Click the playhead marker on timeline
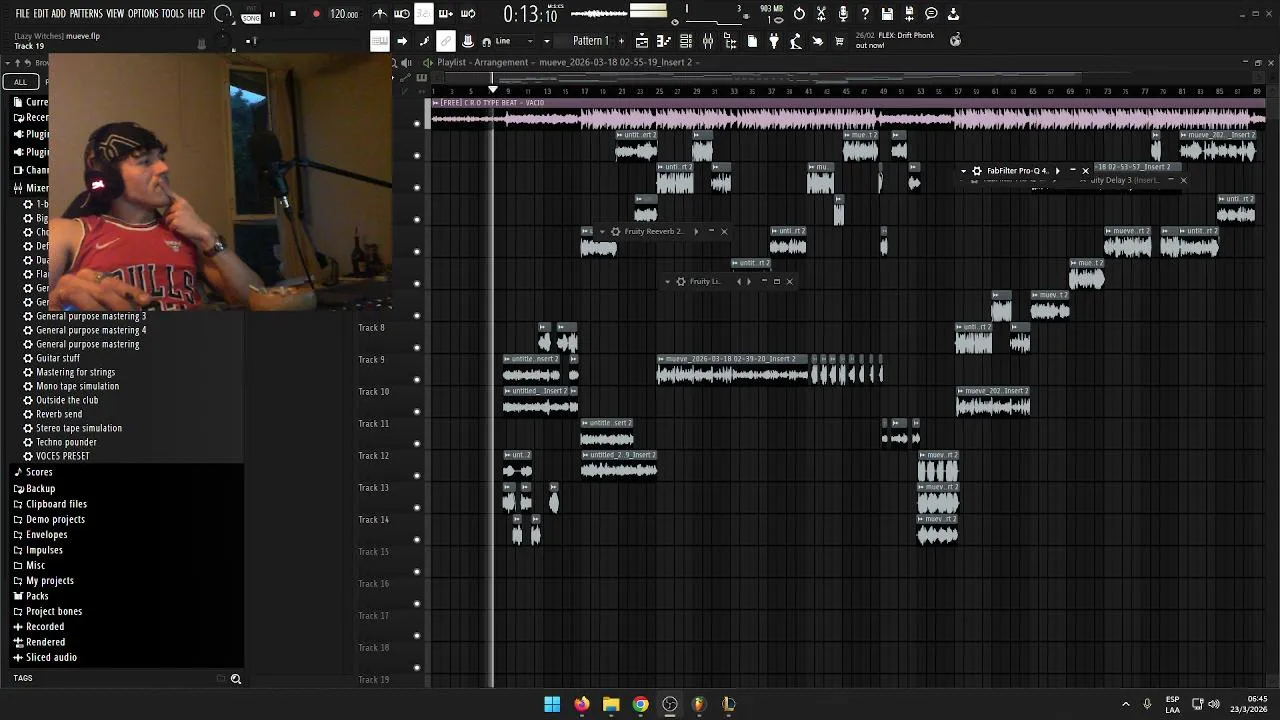 click(493, 91)
